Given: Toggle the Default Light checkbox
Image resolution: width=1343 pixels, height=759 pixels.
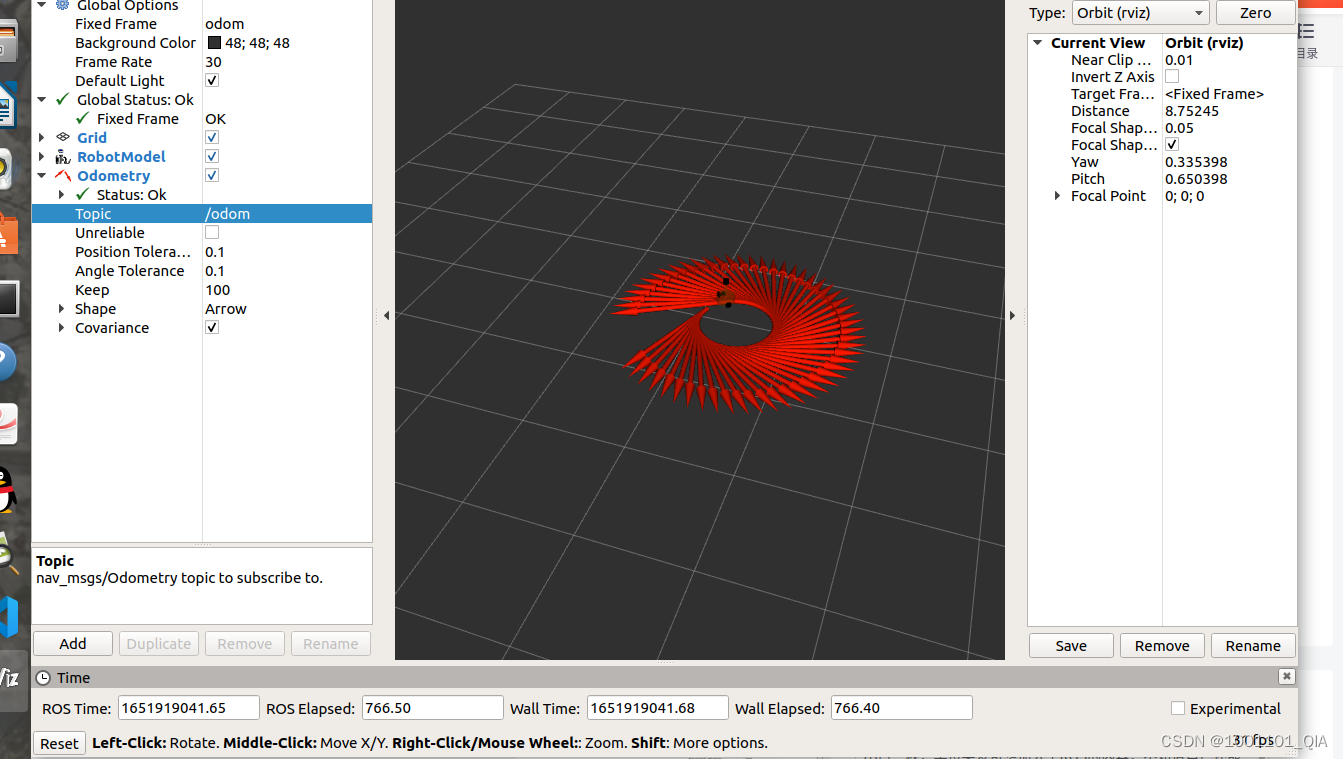Looking at the screenshot, I should coord(212,80).
